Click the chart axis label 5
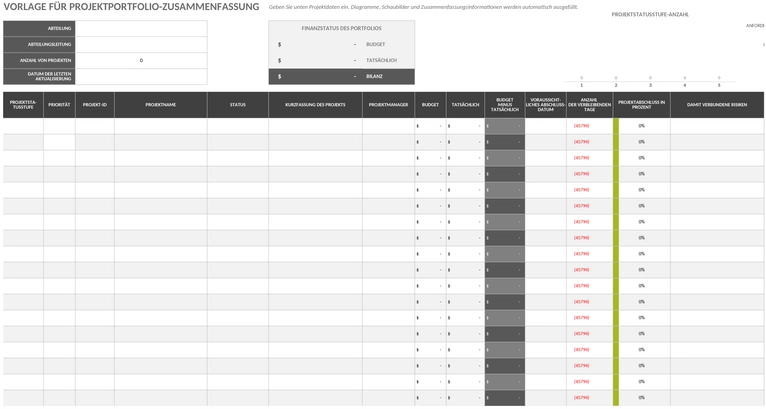Screen dimensions: 766x409 click(x=719, y=86)
